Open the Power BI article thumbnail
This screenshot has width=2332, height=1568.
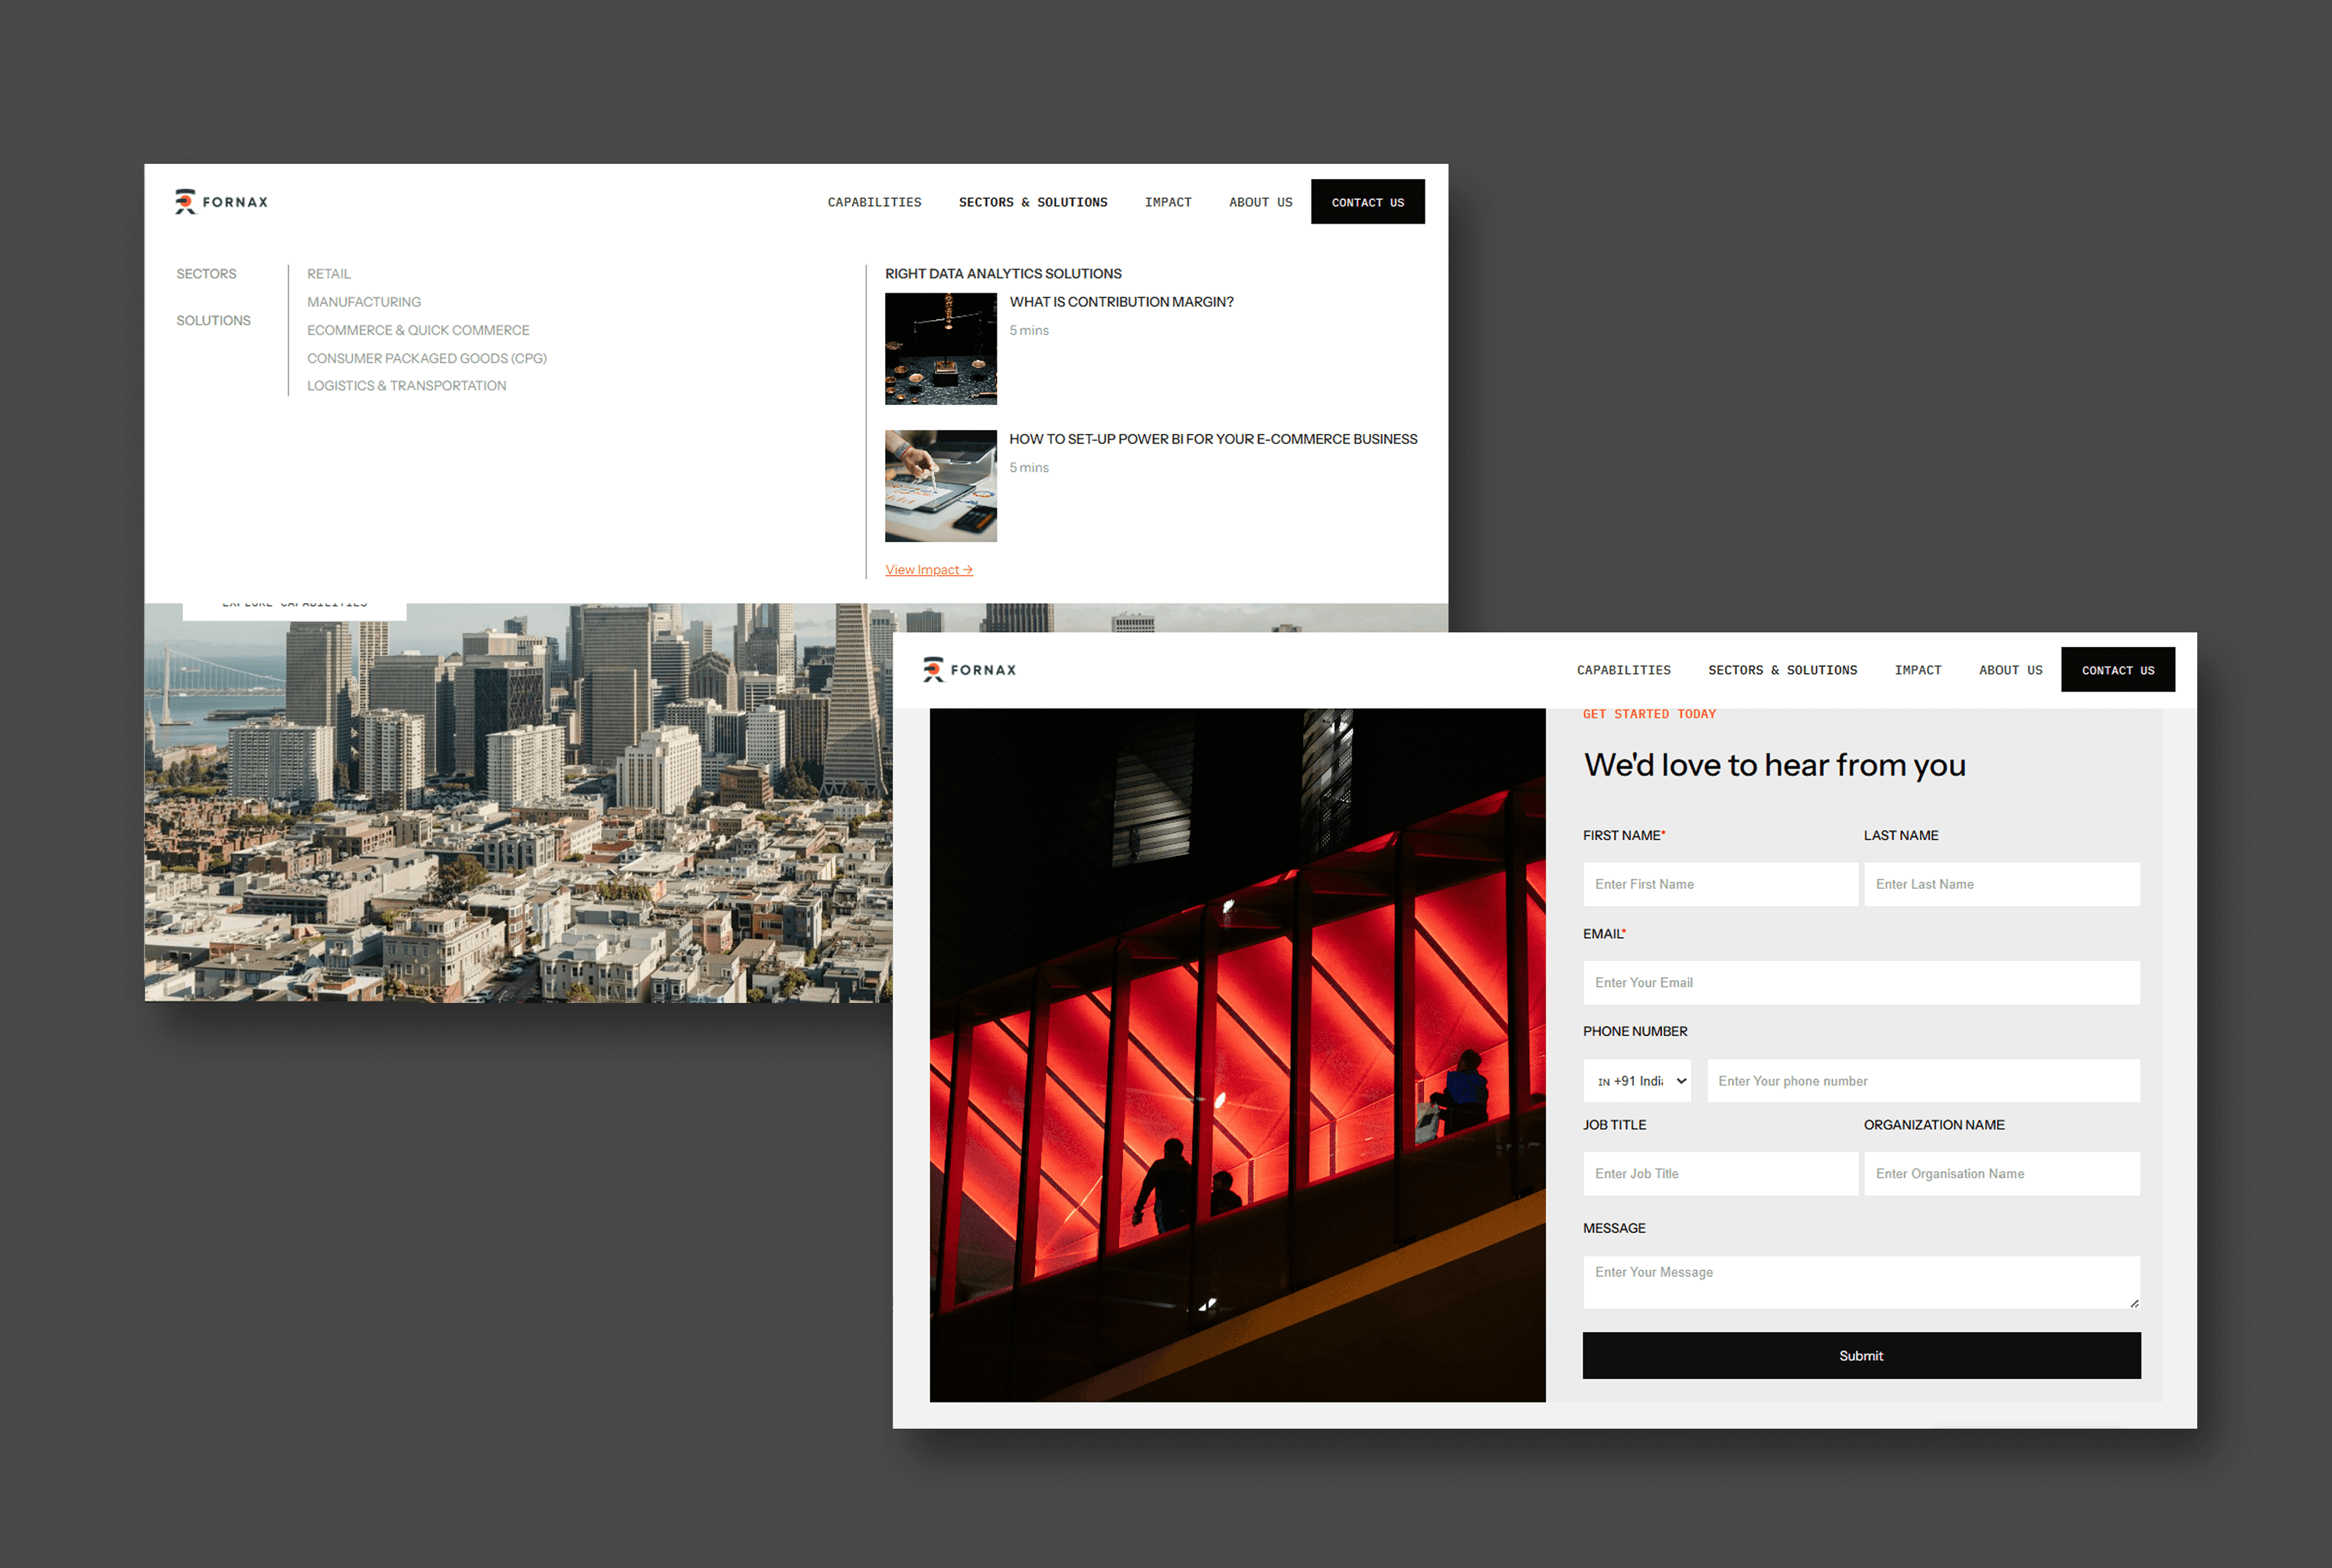point(940,486)
